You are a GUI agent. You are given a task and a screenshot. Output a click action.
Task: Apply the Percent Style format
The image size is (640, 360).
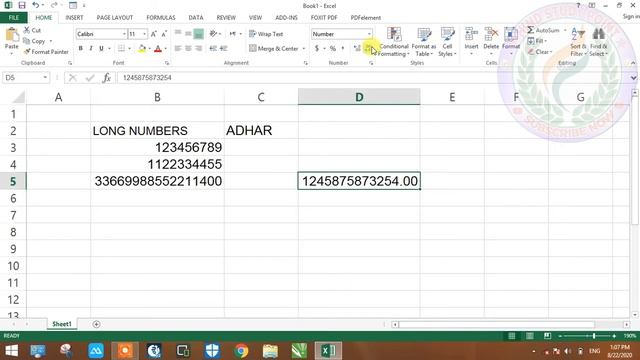click(333, 49)
